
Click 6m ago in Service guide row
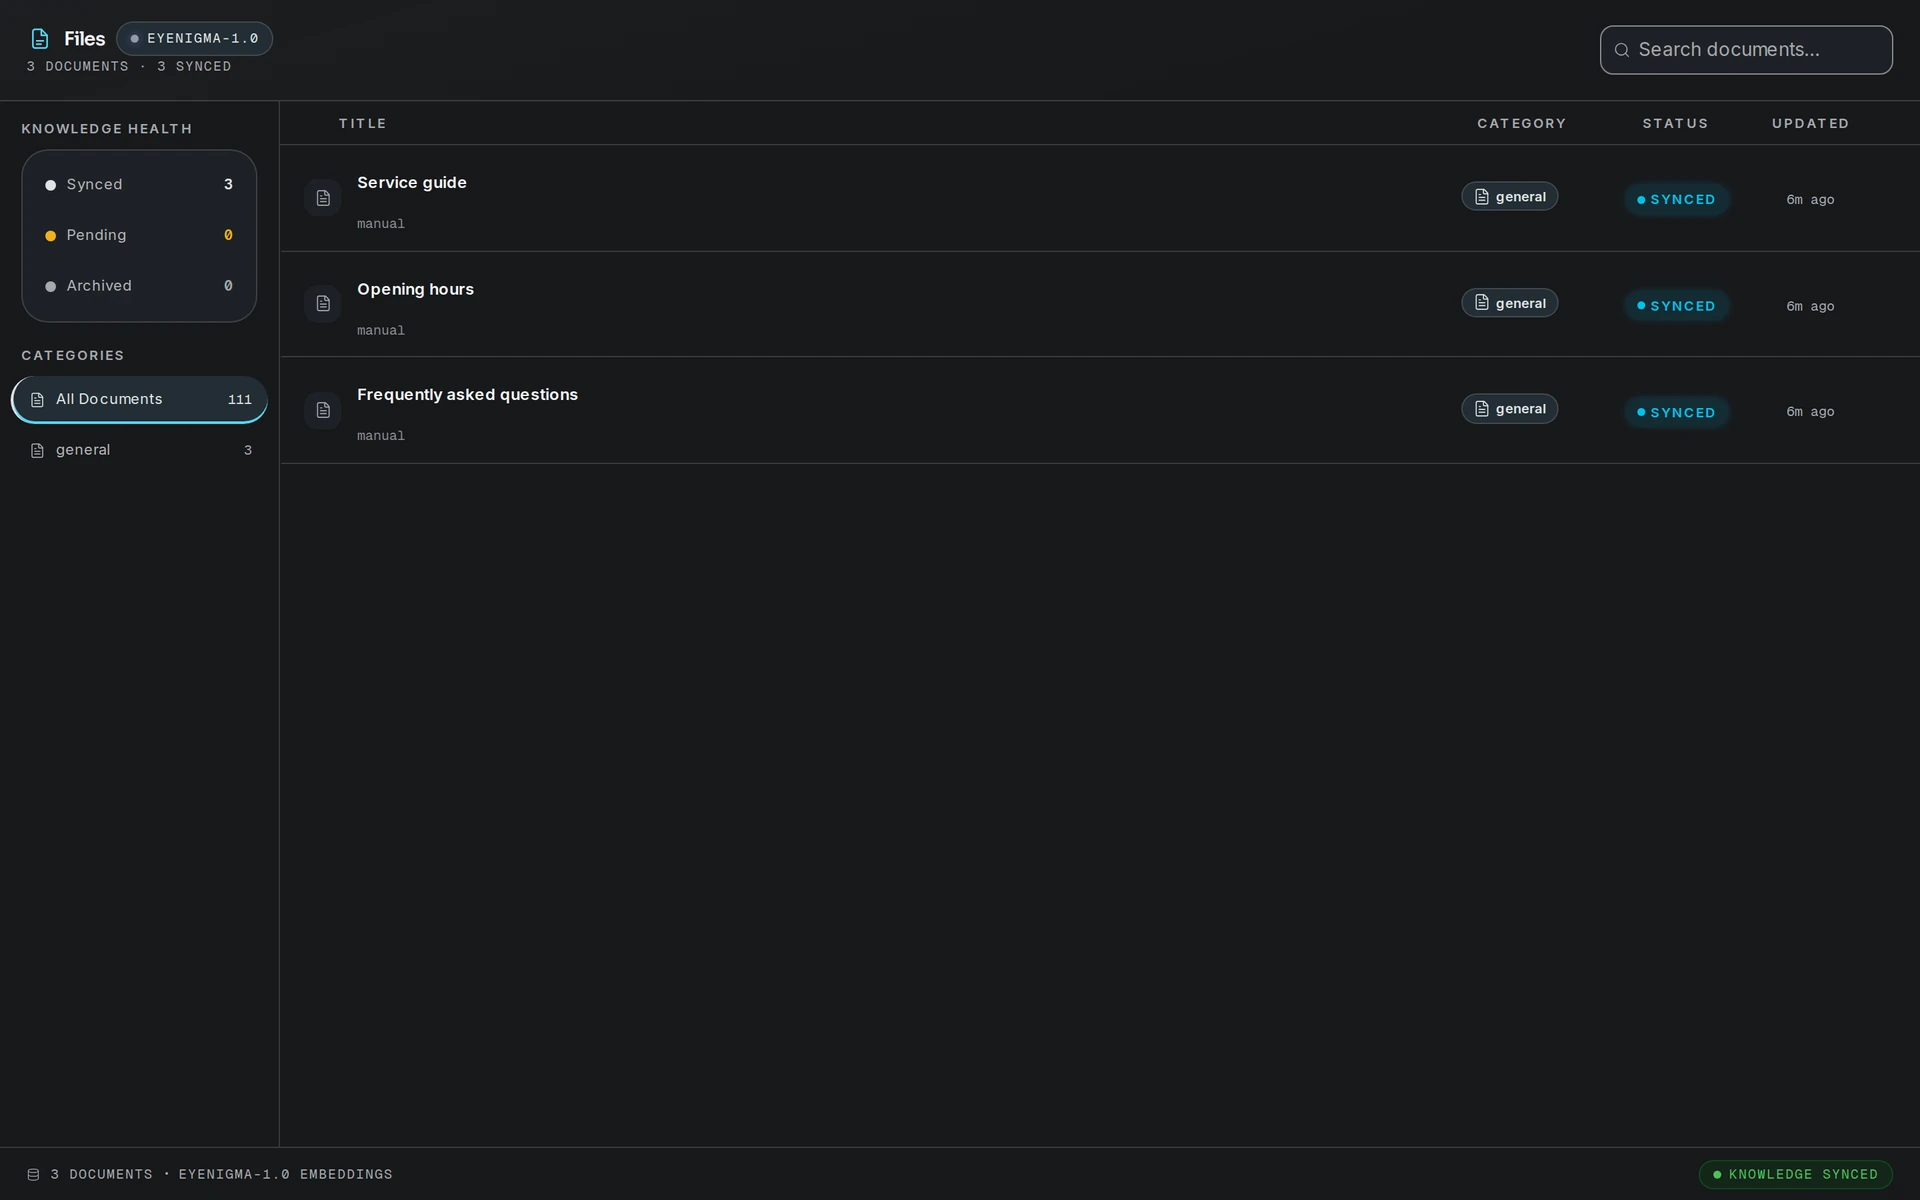[1810, 200]
